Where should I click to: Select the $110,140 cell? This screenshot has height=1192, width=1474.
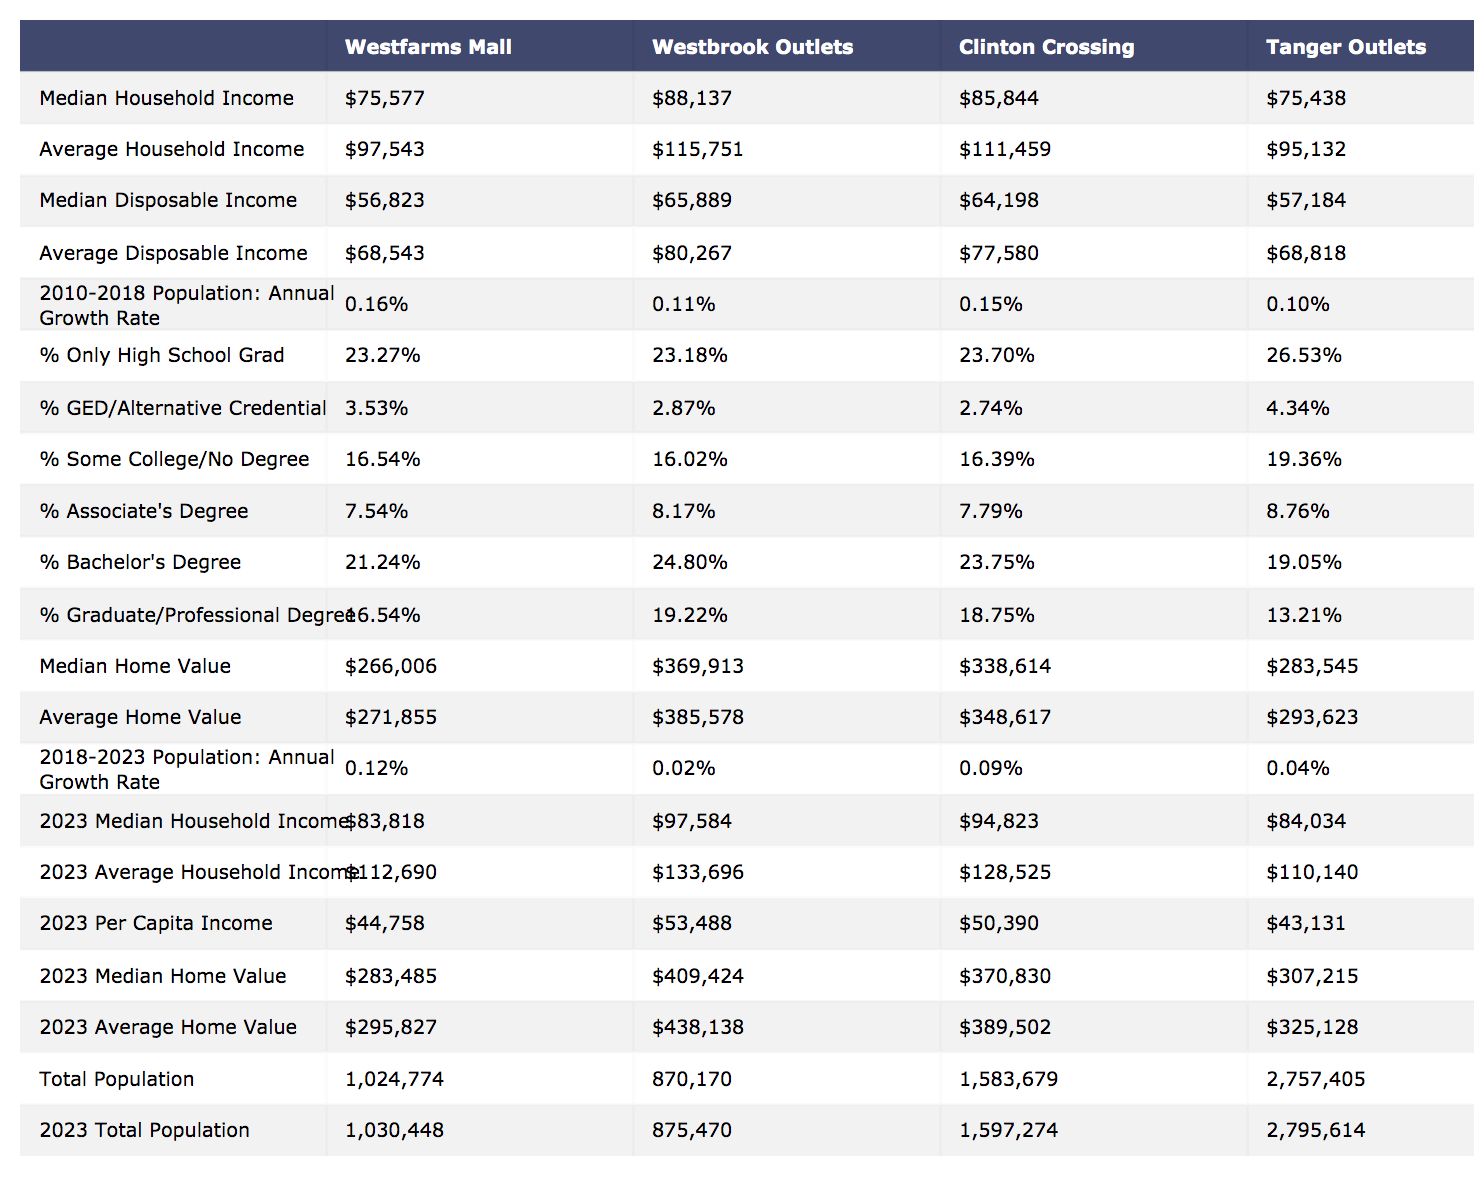click(x=1312, y=872)
